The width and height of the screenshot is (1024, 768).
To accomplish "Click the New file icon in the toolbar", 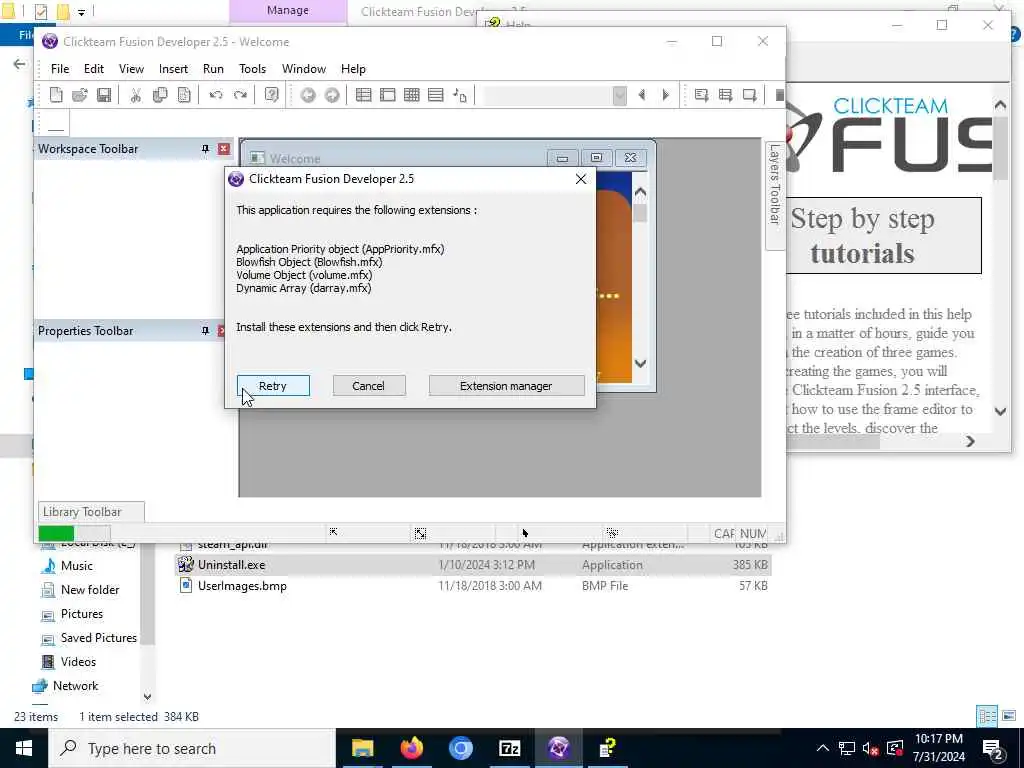I will [56, 95].
